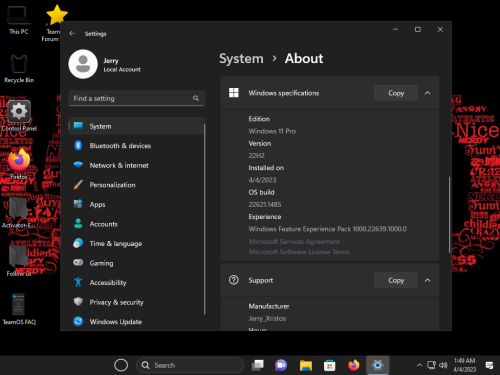The height and width of the screenshot is (375, 500).
Task: Open the Team Forum star shortcut
Action: click(56, 23)
